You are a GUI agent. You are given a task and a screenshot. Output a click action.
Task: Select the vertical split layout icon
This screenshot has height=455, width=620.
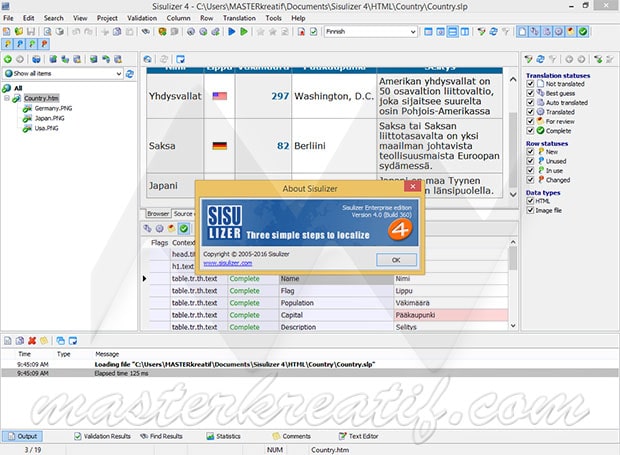(465, 32)
